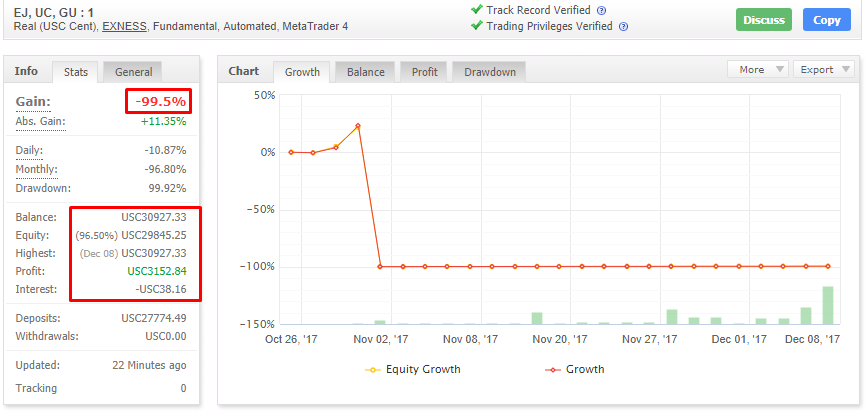Click the peak growth point before Nov 02
This screenshot has width=865, height=419.
click(x=358, y=126)
